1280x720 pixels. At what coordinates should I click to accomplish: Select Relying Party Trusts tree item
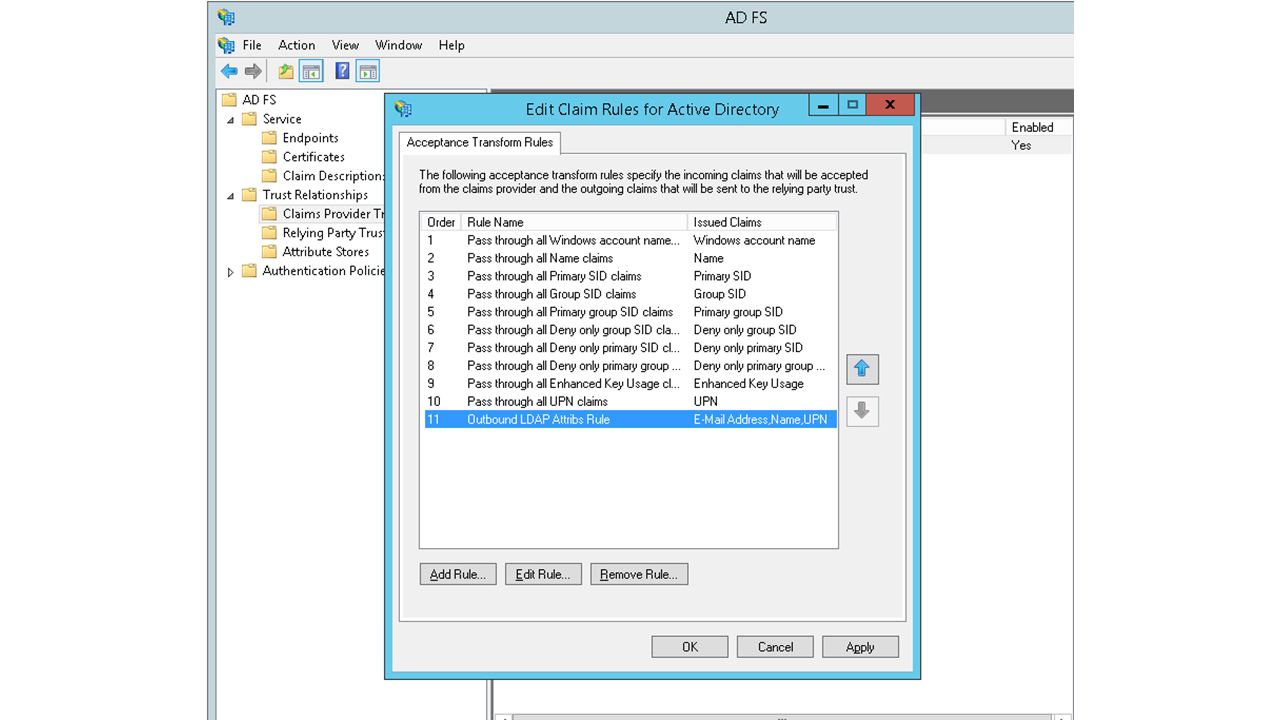pyautogui.click(x=333, y=233)
